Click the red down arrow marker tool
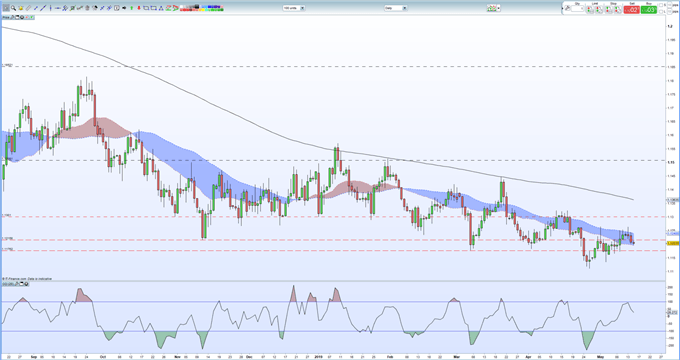680x360 pixels. (139, 8)
